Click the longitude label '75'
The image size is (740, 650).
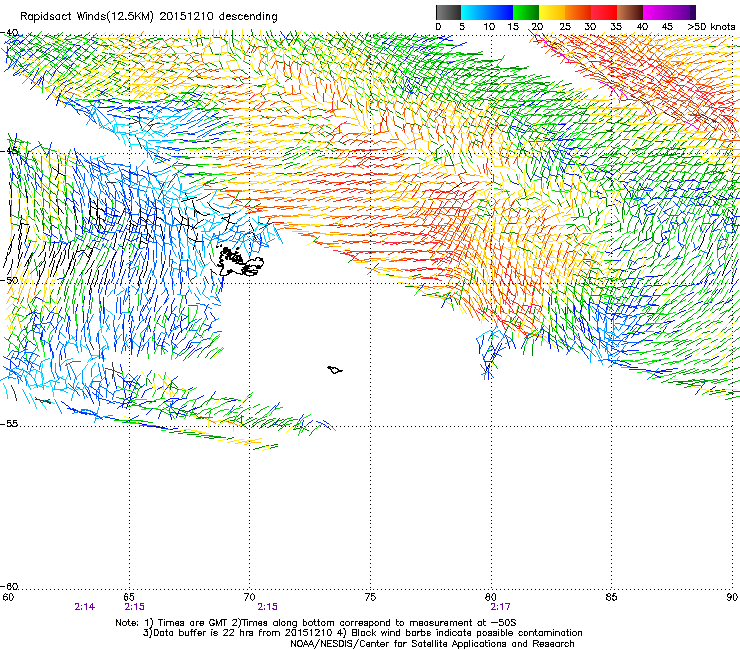point(370,597)
